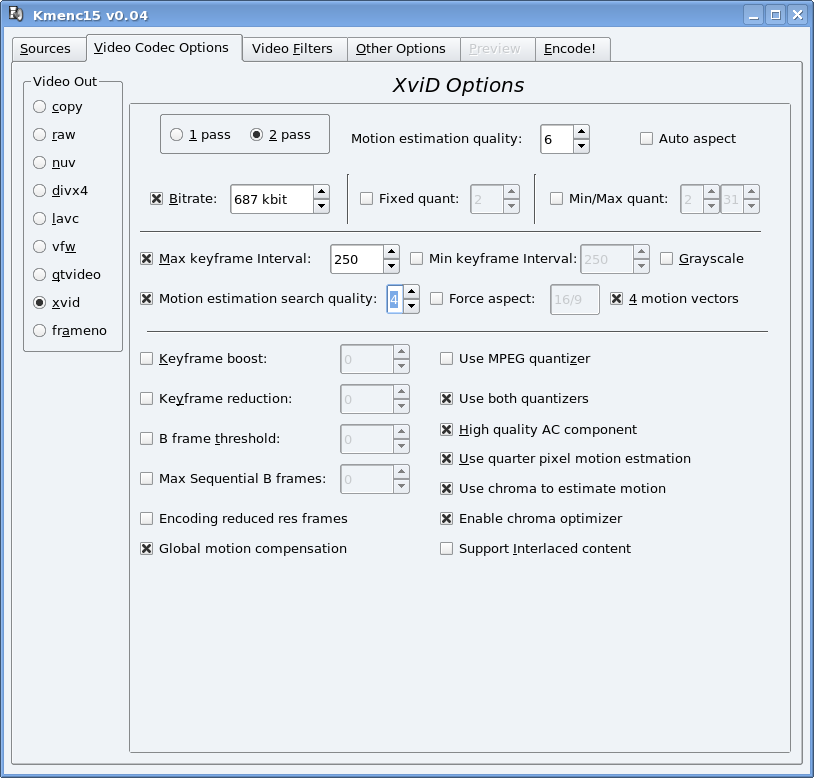
Task: Increase Motion estimation search quality value
Action: (411, 292)
